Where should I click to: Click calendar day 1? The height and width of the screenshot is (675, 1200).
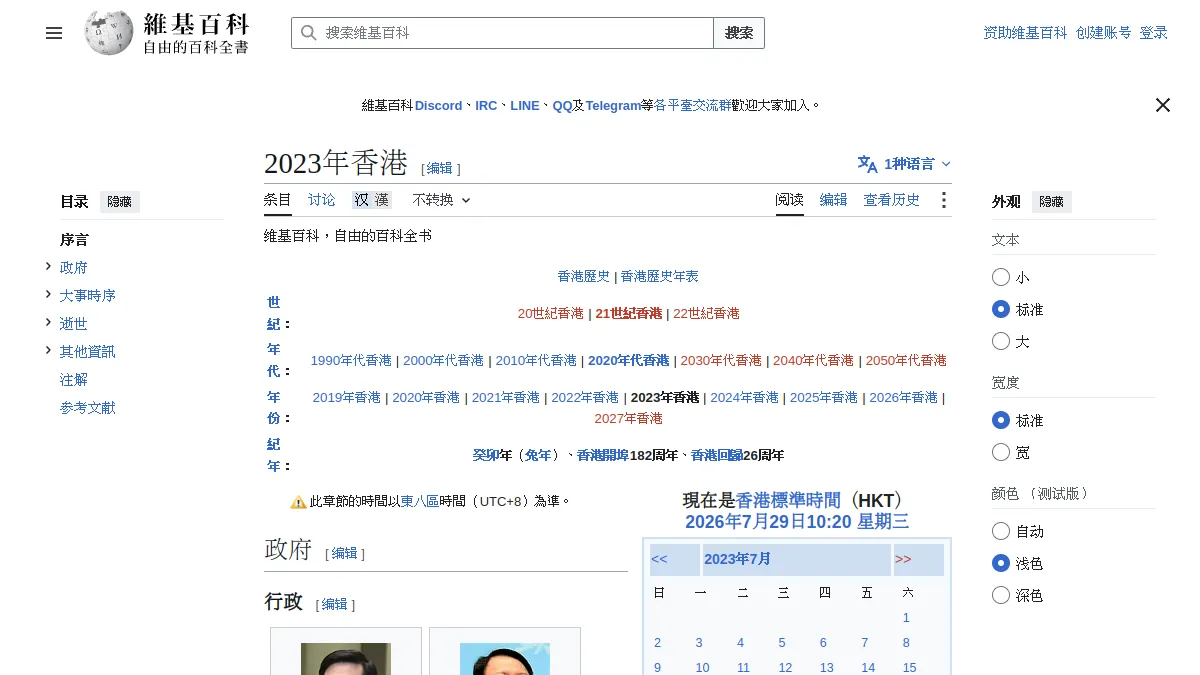pyautogui.click(x=906, y=618)
